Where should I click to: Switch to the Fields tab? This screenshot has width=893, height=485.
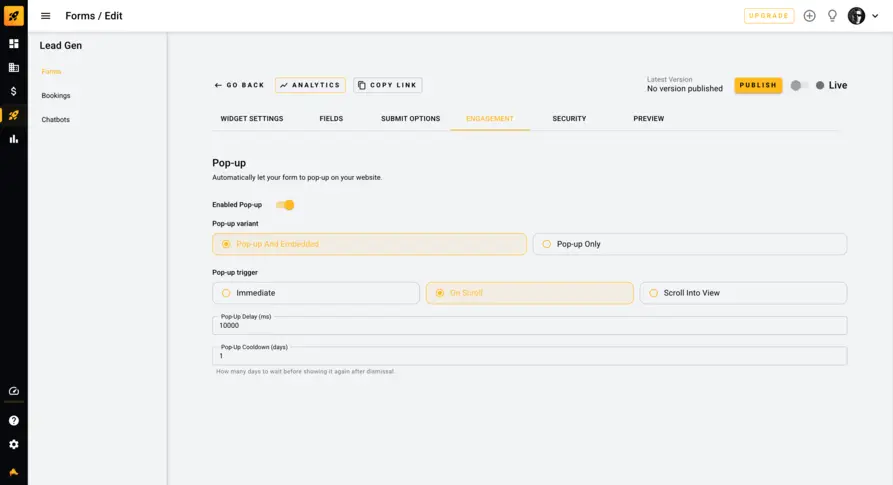[x=331, y=118]
